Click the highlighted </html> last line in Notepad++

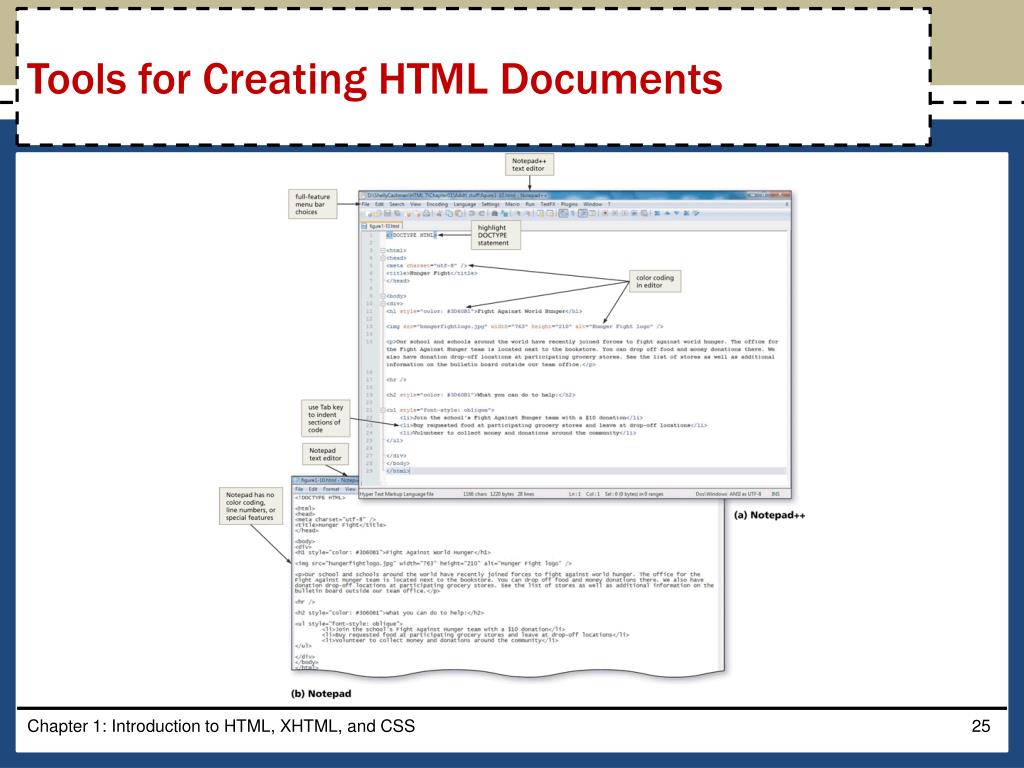[x=398, y=471]
